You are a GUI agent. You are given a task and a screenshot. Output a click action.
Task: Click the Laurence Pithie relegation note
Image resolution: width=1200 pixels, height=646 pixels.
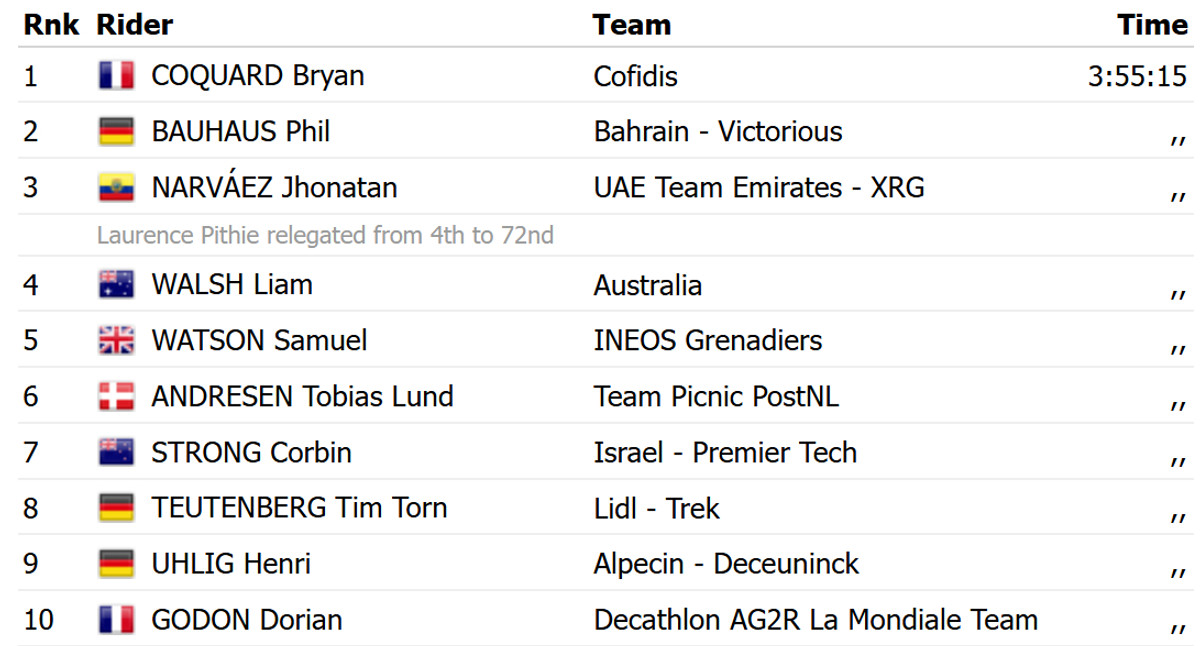(x=325, y=236)
